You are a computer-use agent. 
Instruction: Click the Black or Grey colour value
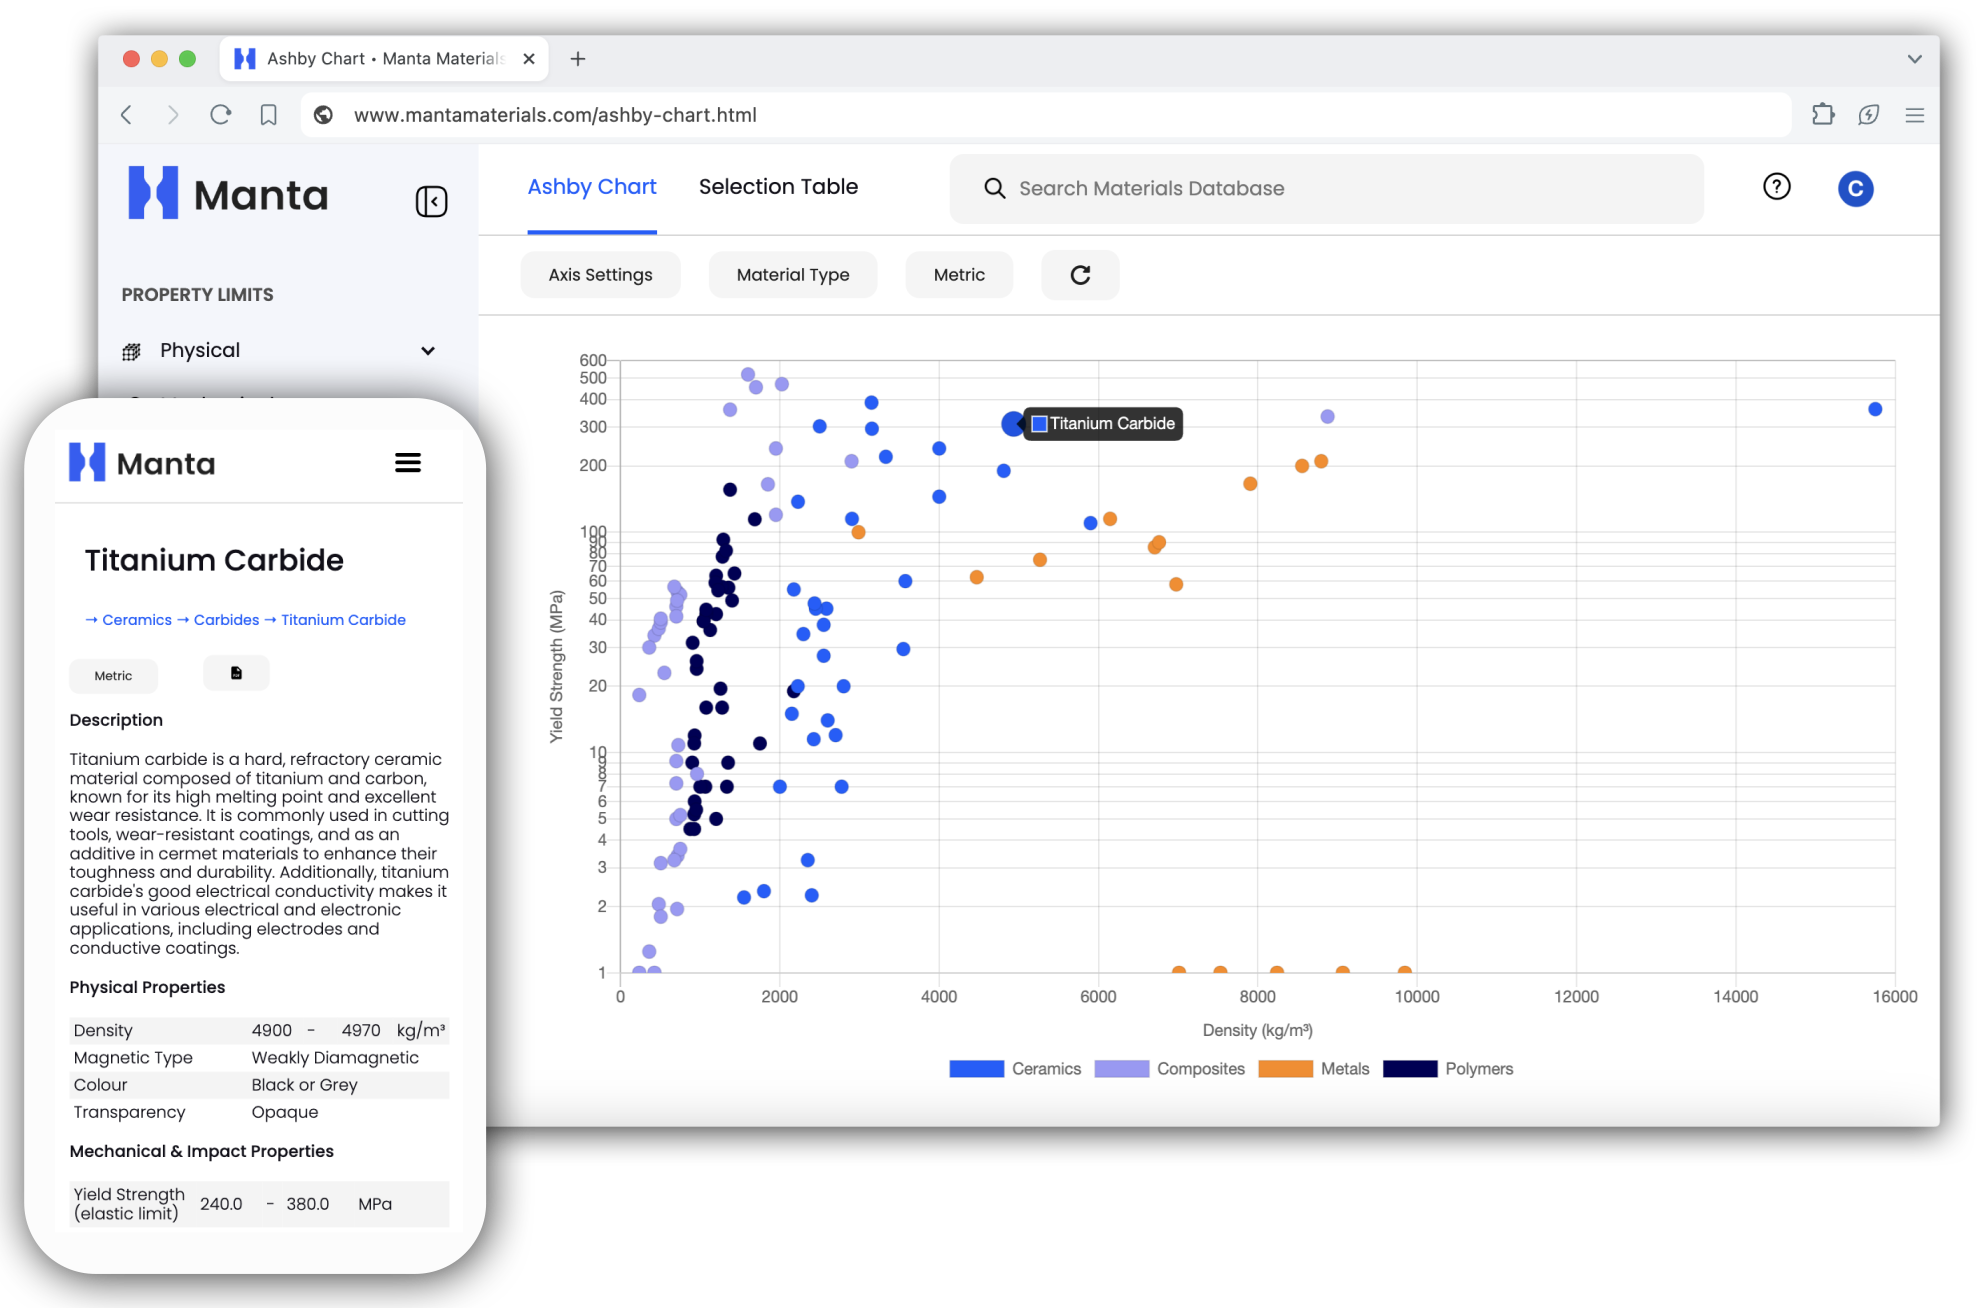[x=304, y=1085]
